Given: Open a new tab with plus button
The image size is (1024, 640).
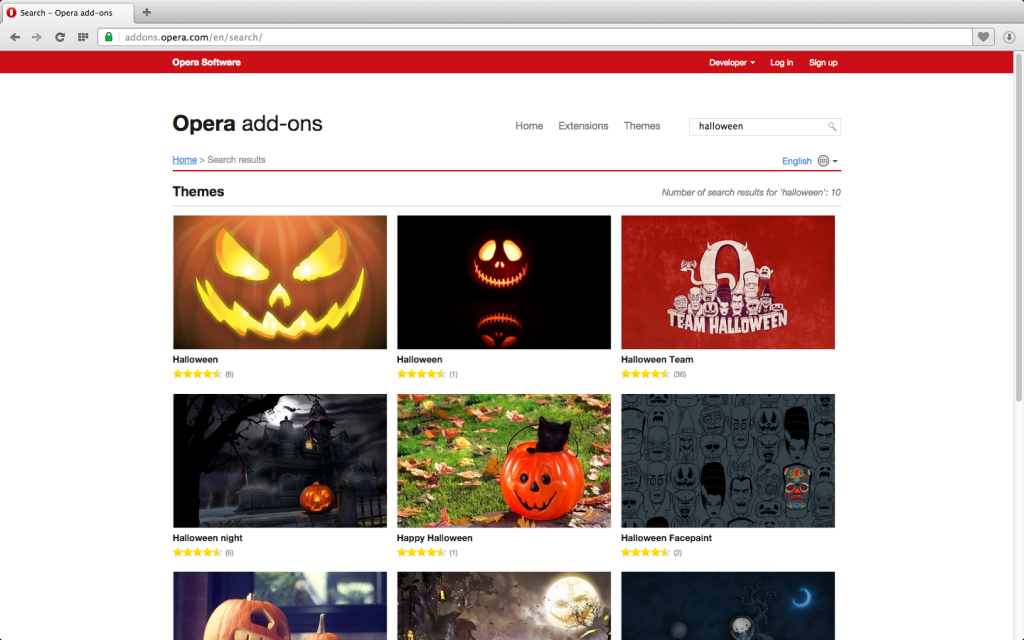Looking at the screenshot, I should [147, 12].
